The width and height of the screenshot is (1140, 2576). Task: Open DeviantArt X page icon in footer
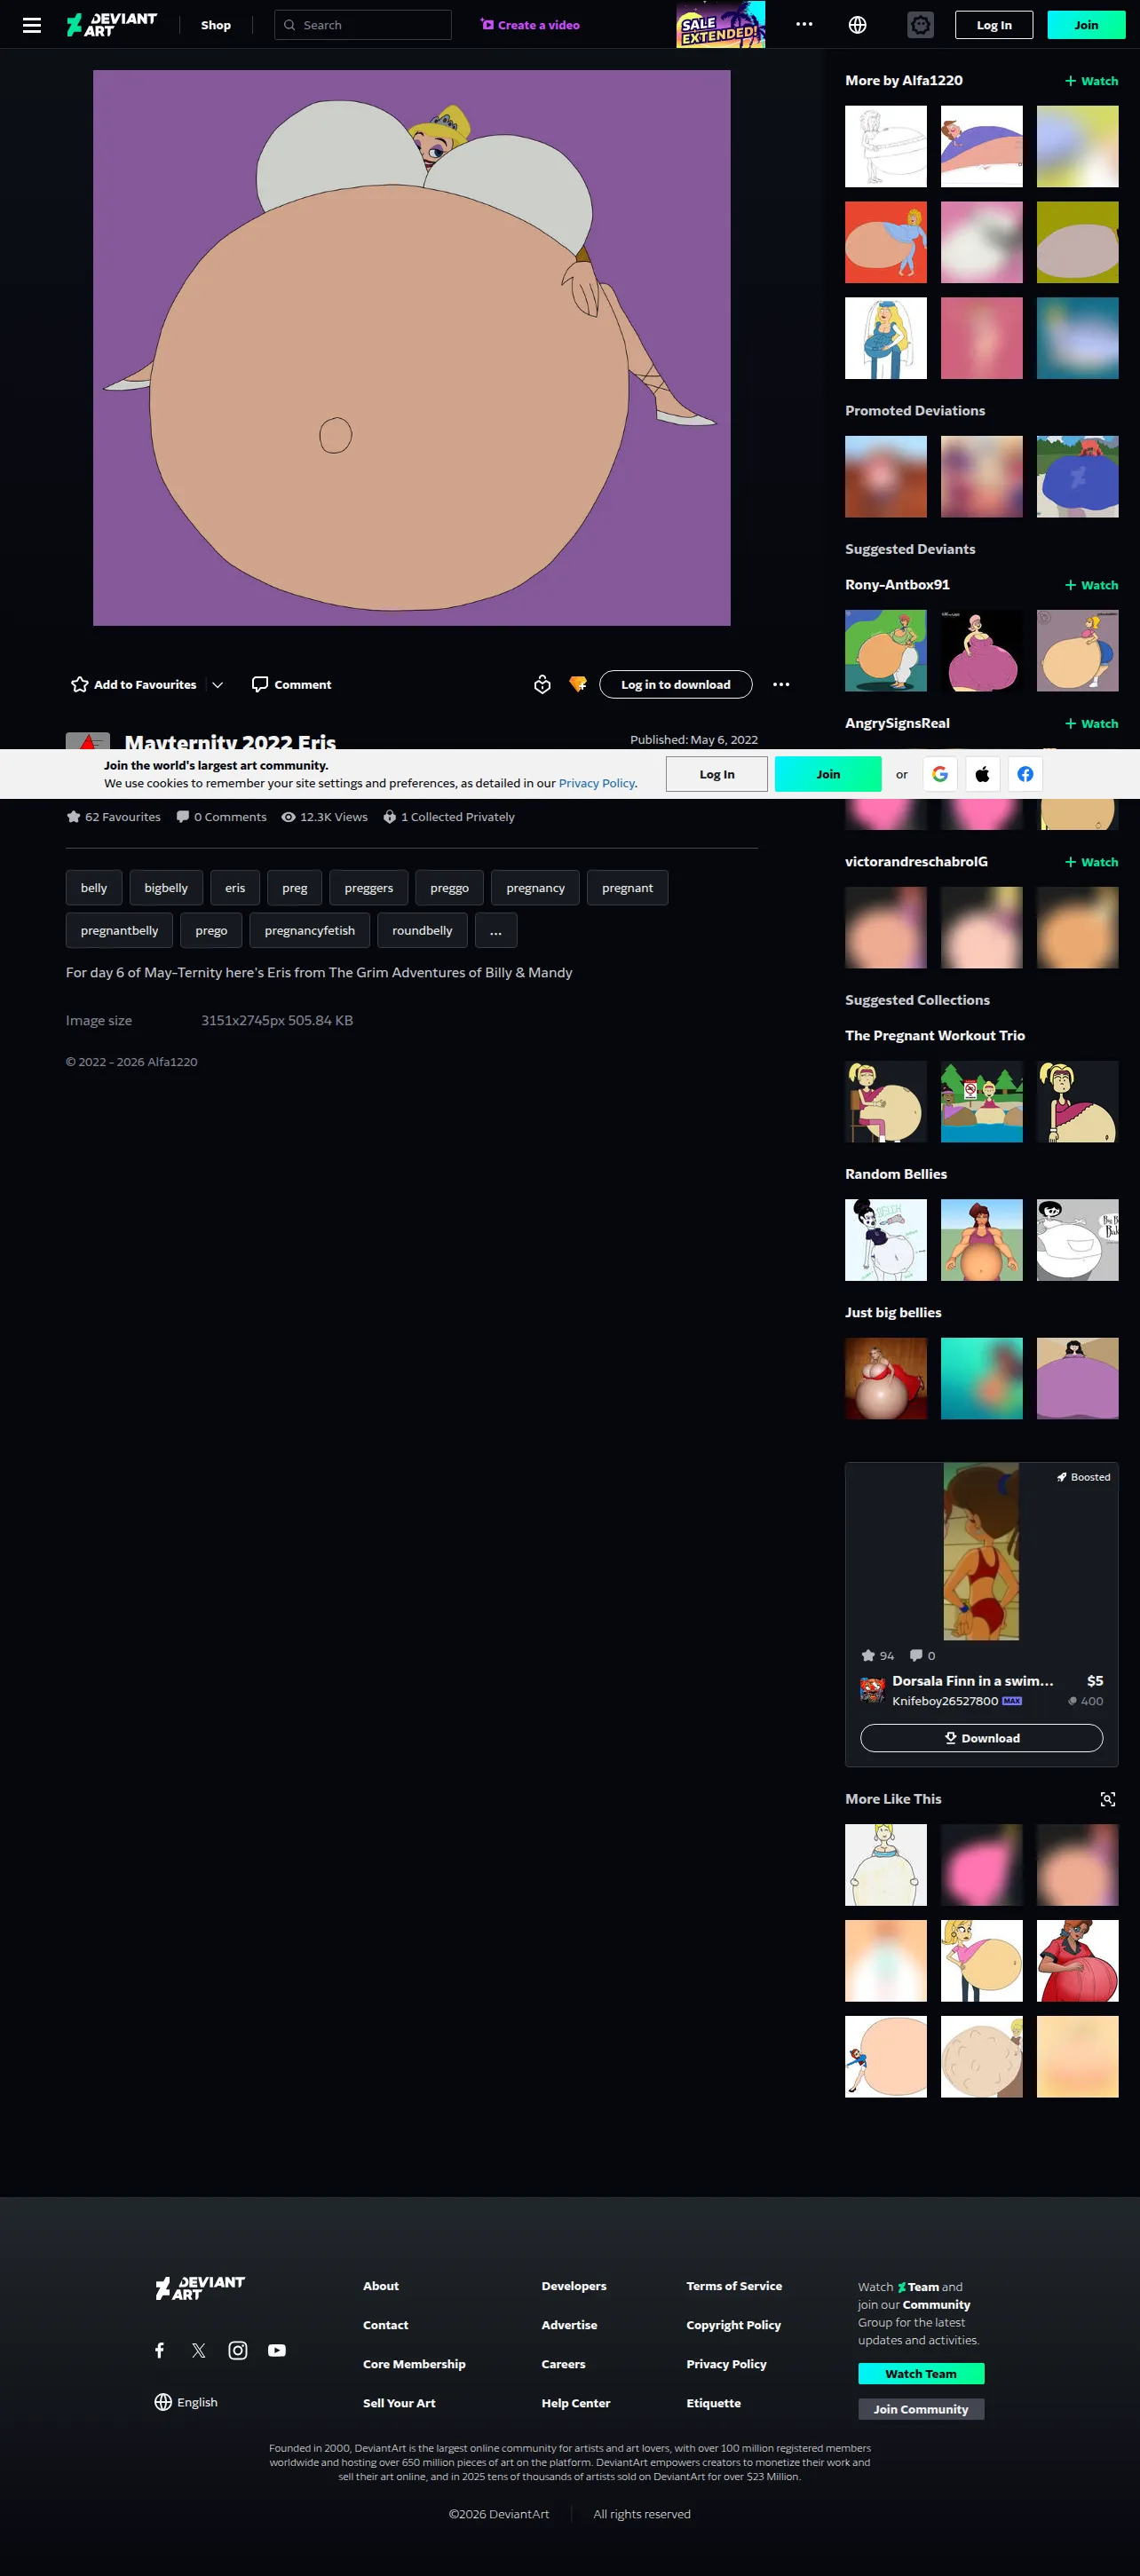(198, 2350)
